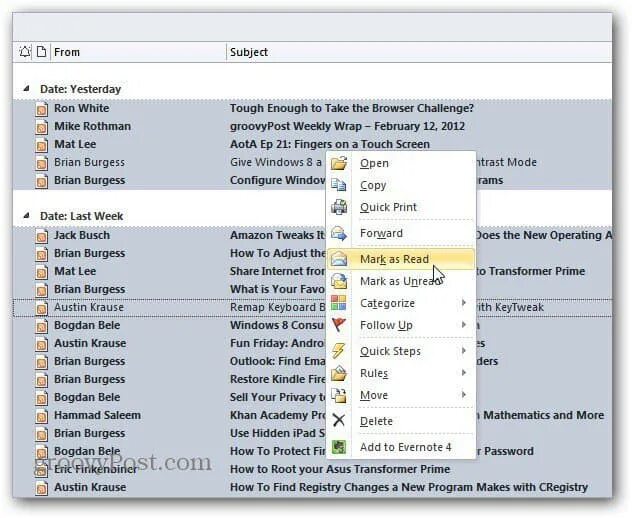This screenshot has height=518, width=632.
Task: Click the Follow Up red flag icon
Action: 339,325
